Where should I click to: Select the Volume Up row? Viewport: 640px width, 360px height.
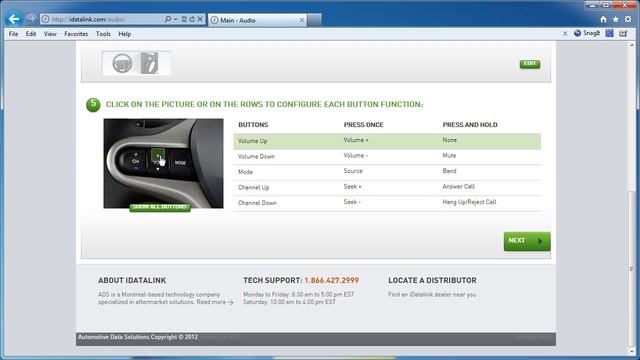(x=387, y=141)
